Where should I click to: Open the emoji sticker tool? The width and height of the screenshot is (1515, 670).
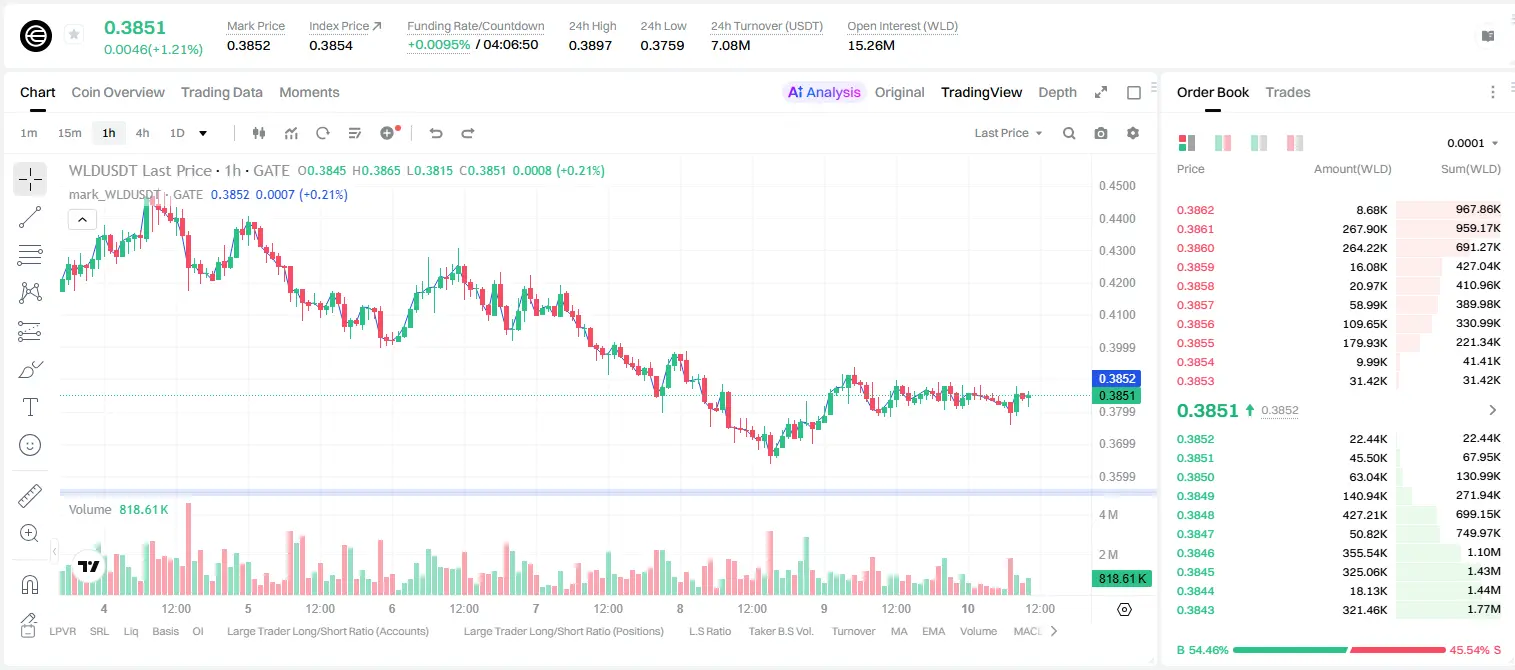click(x=30, y=445)
